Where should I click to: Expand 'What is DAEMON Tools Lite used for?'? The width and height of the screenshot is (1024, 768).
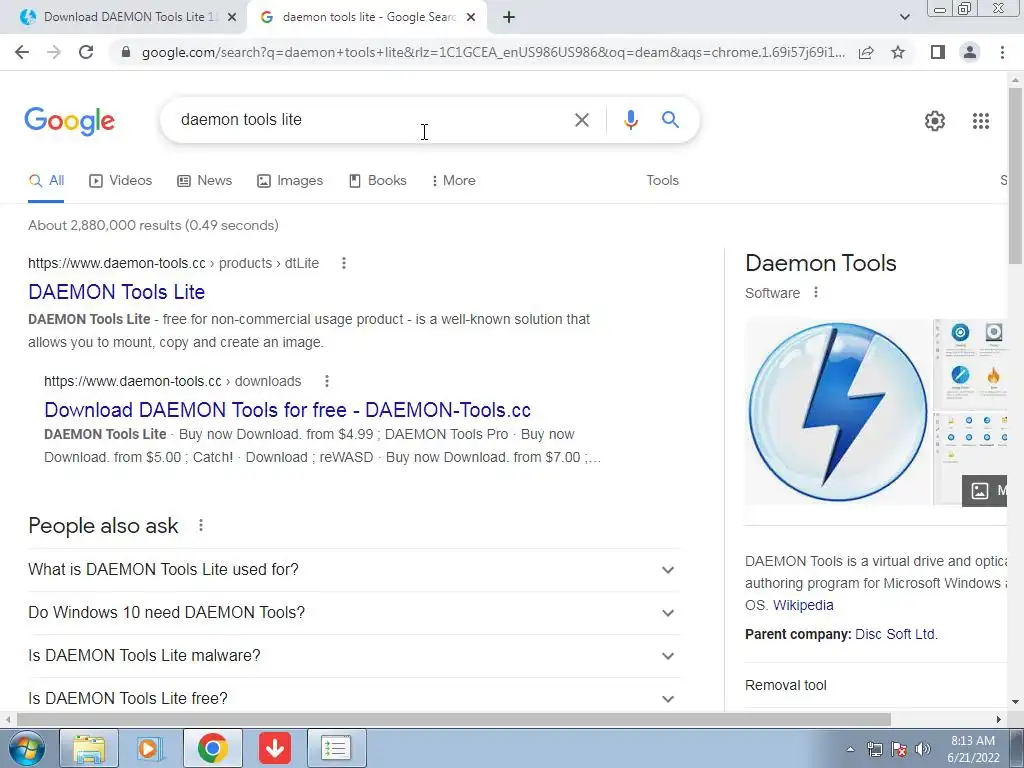click(x=354, y=569)
